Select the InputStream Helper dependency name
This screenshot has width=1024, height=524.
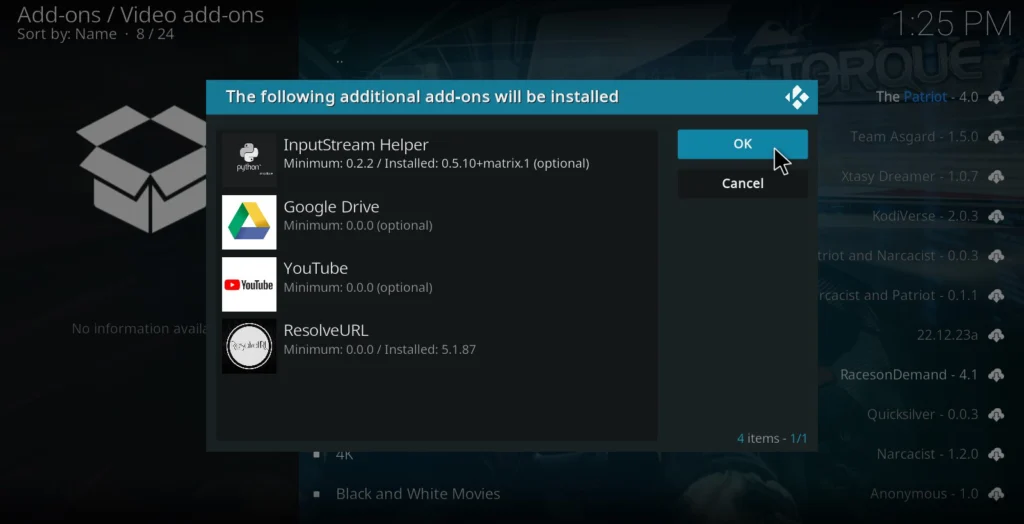pyautogui.click(x=356, y=145)
